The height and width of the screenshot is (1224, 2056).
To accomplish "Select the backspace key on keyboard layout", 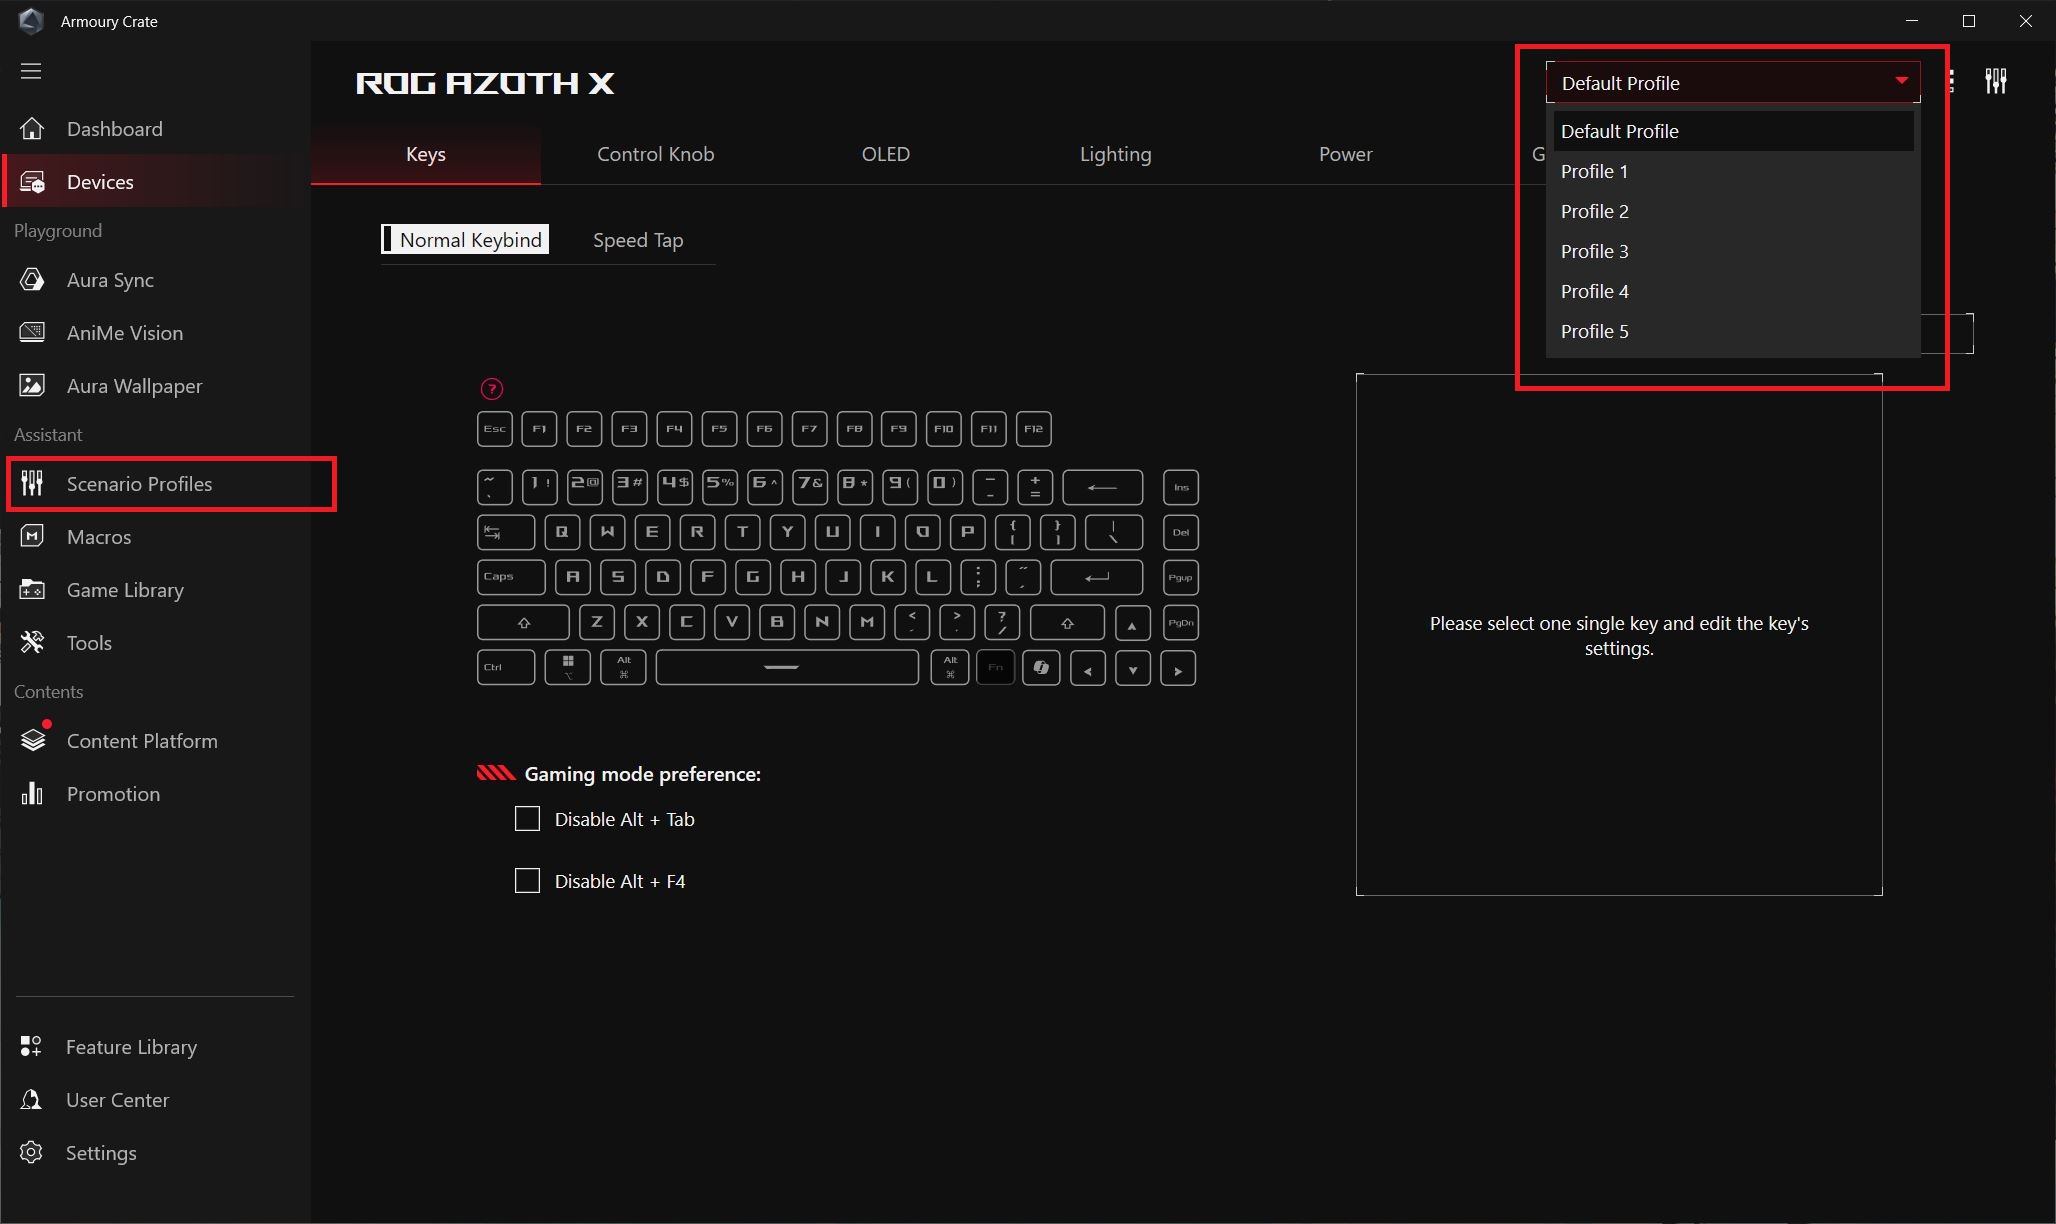I will [x=1102, y=487].
